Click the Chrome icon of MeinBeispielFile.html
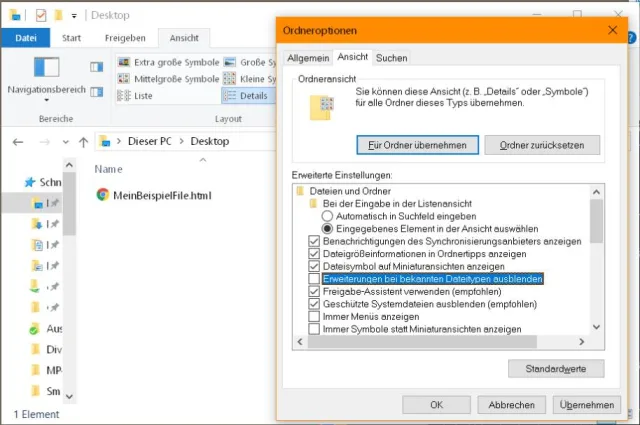Viewport: 640px width, 425px height. (x=102, y=195)
